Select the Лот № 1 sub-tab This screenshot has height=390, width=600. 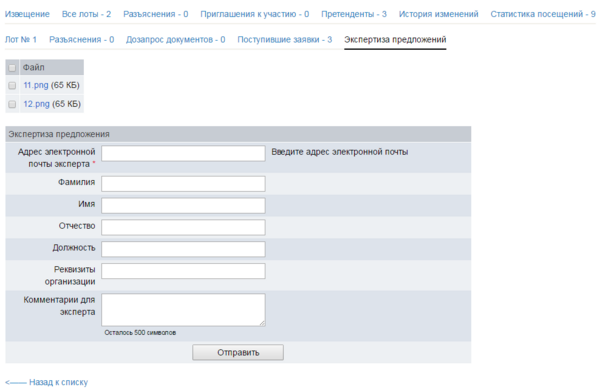click(x=21, y=39)
